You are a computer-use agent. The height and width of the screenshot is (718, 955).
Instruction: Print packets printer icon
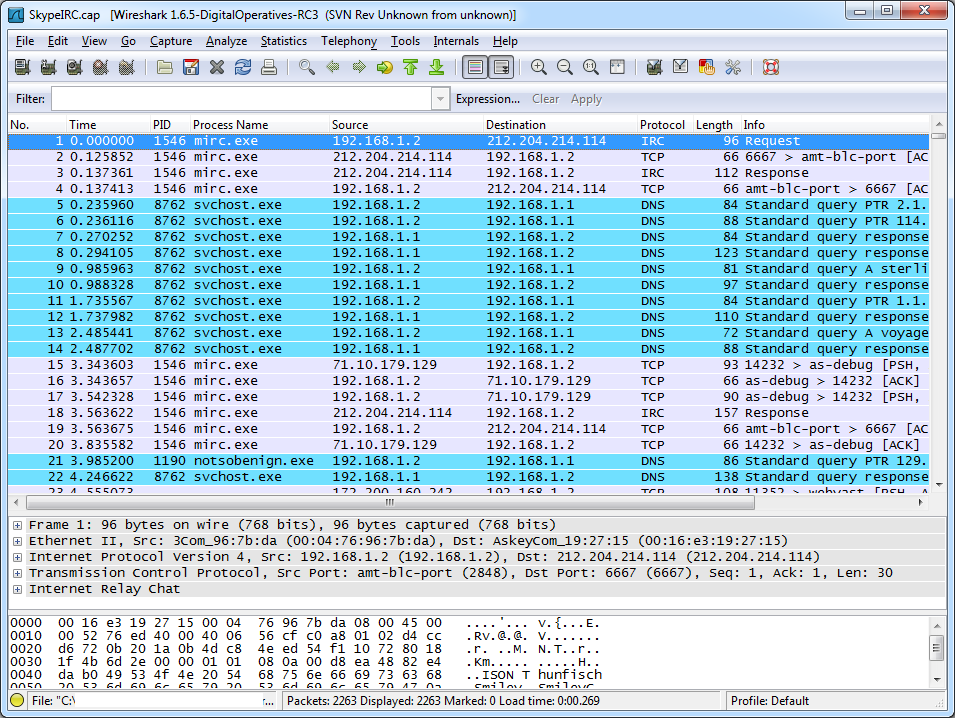point(269,67)
